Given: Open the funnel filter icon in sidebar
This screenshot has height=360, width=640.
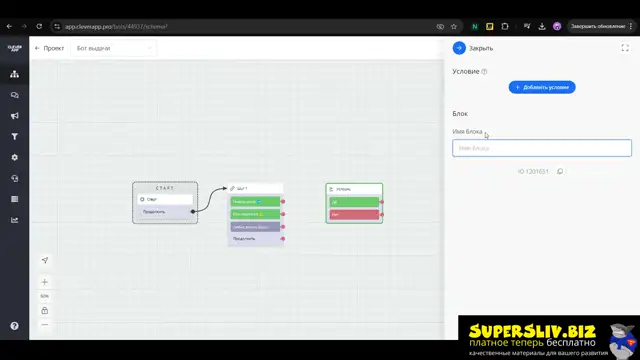Looking at the screenshot, I should pyautogui.click(x=14, y=137).
